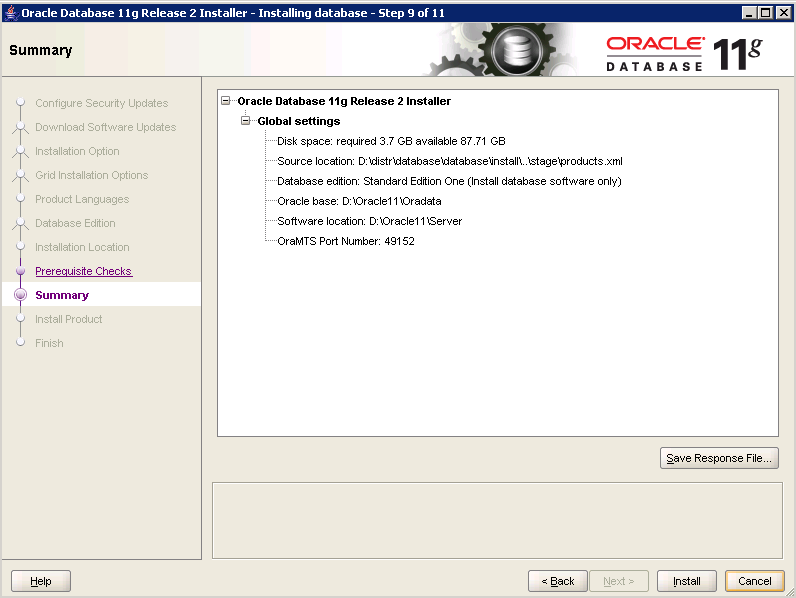Viewport: 796px width, 598px height.
Task: Click the Finish step bullet icon
Action: coord(20,342)
